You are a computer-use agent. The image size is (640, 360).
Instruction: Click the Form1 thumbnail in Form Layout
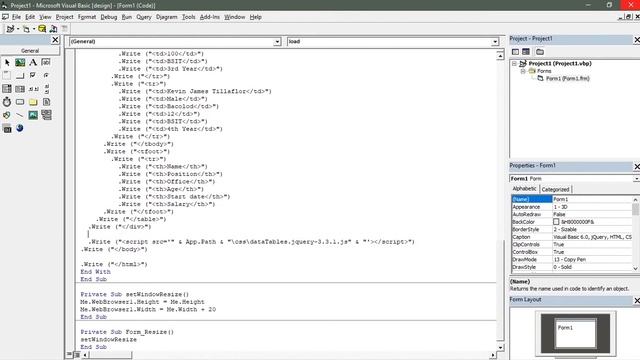coord(576,333)
